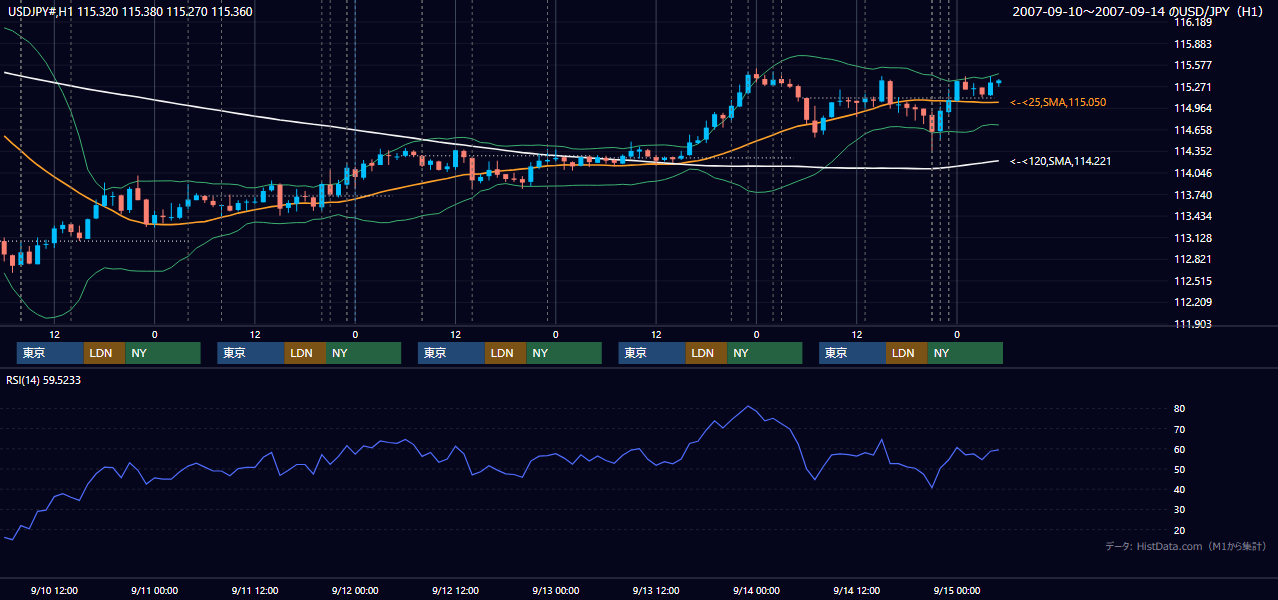Viewport: 1278px width, 600px height.
Task: Select the 9/15 00:00 date label
Action: (x=957, y=591)
